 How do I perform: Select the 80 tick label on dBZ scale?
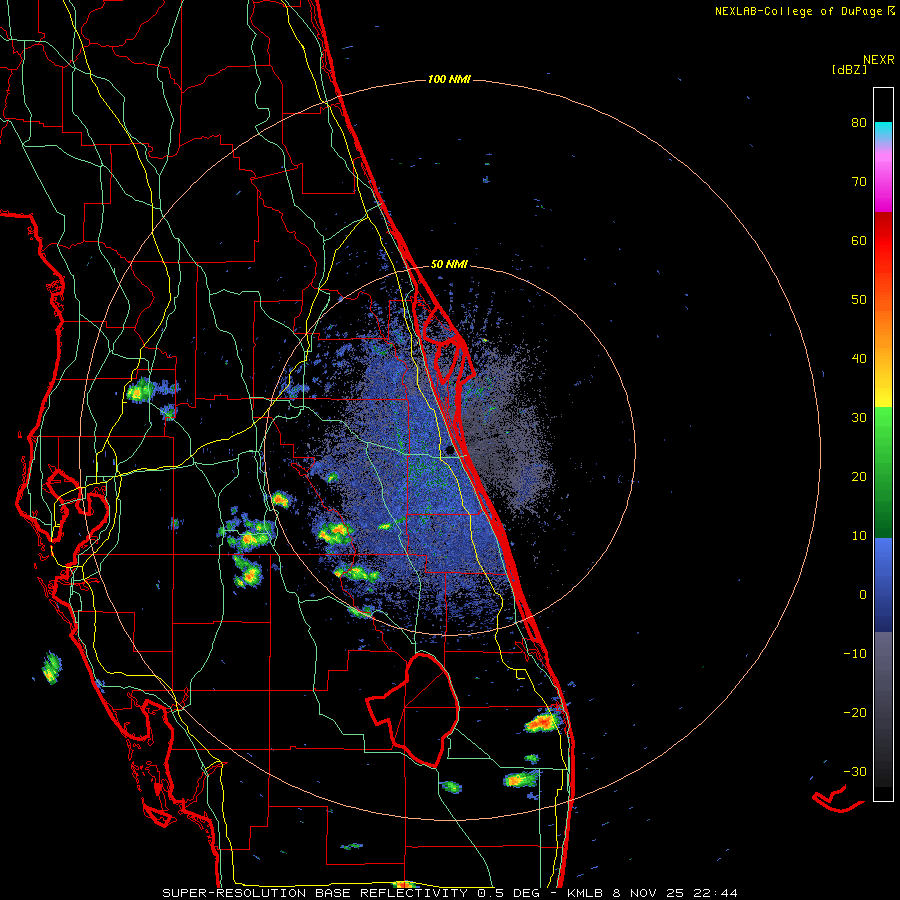[859, 123]
